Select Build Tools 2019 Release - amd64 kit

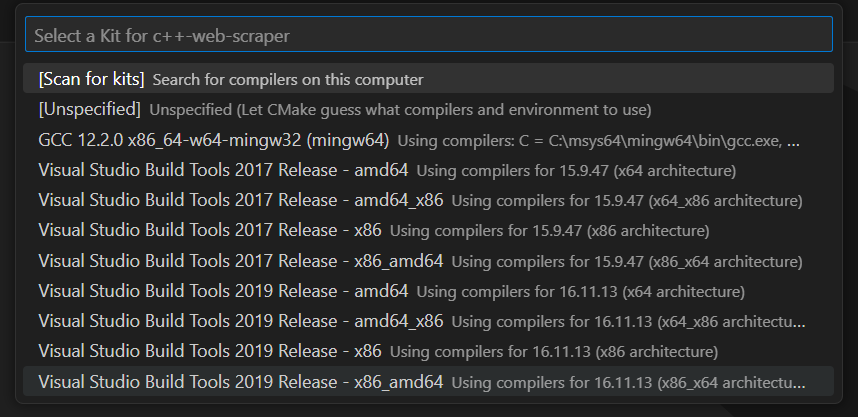tap(223, 291)
